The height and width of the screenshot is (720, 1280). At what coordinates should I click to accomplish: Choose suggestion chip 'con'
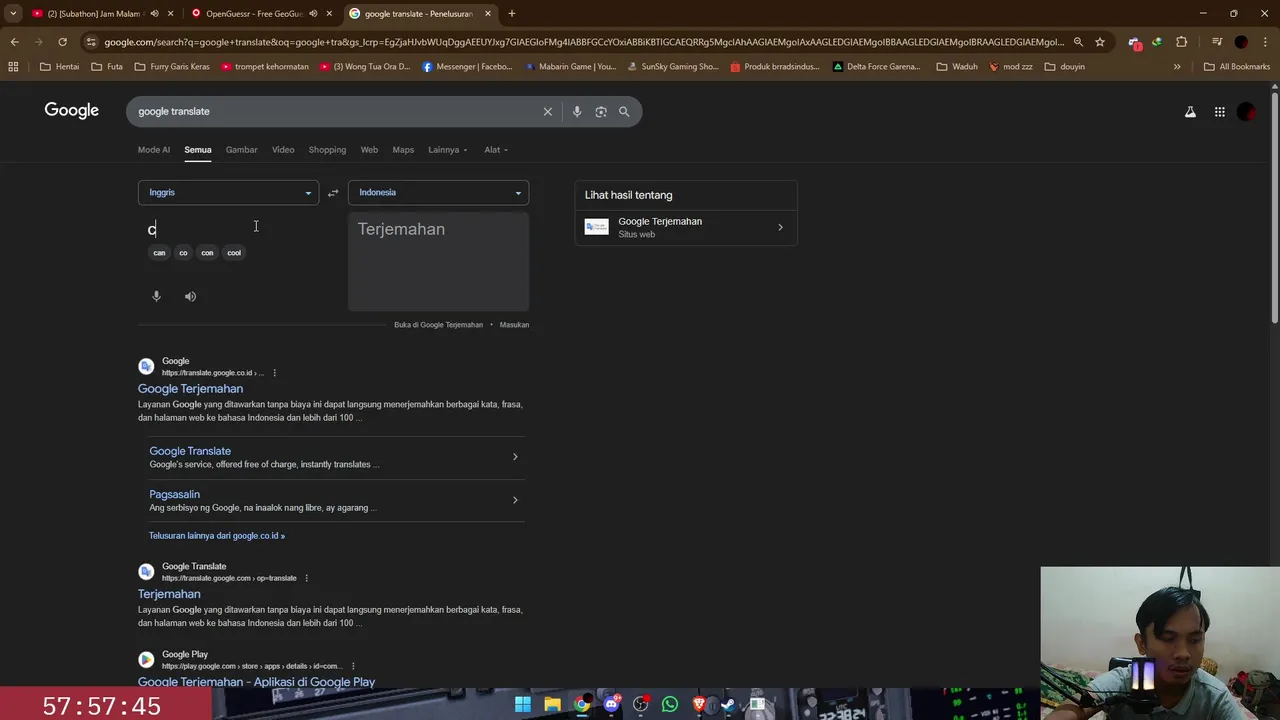[207, 253]
